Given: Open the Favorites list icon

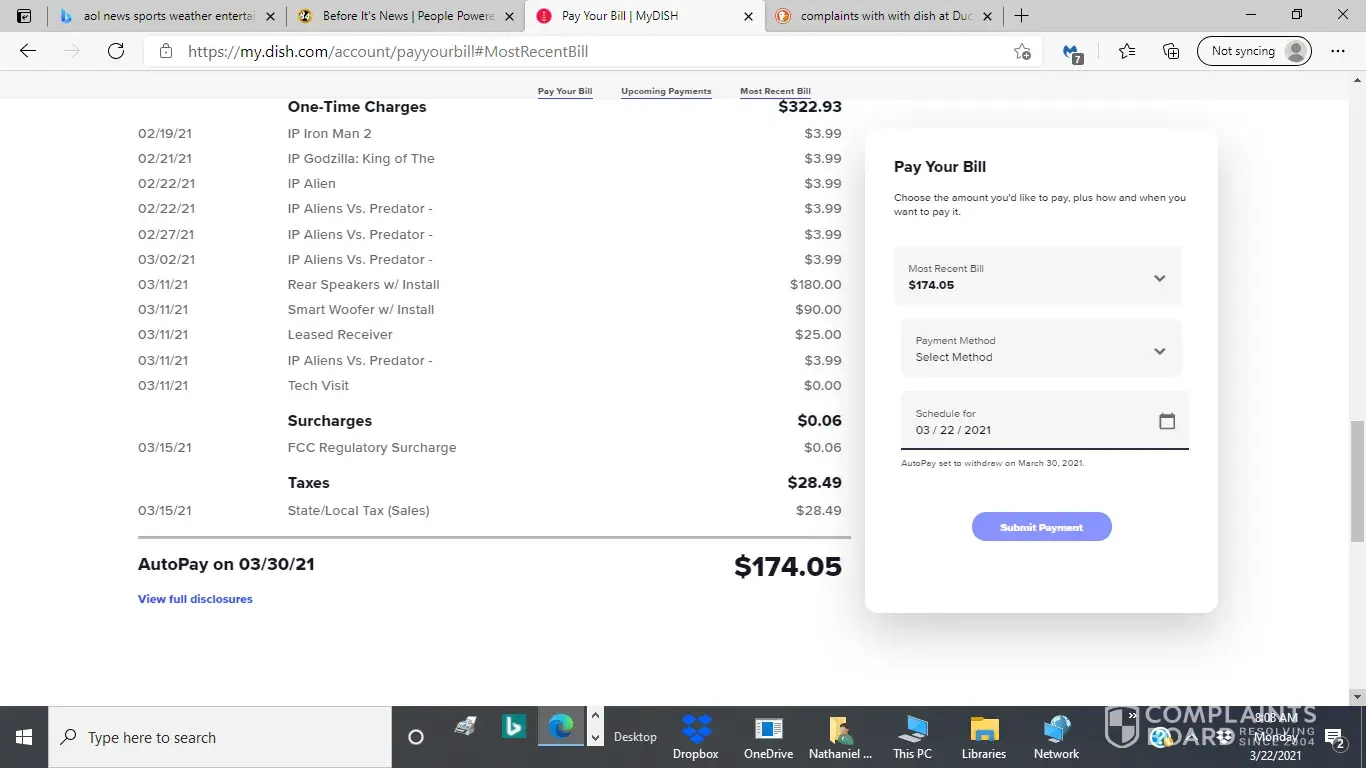Looking at the screenshot, I should (1127, 52).
